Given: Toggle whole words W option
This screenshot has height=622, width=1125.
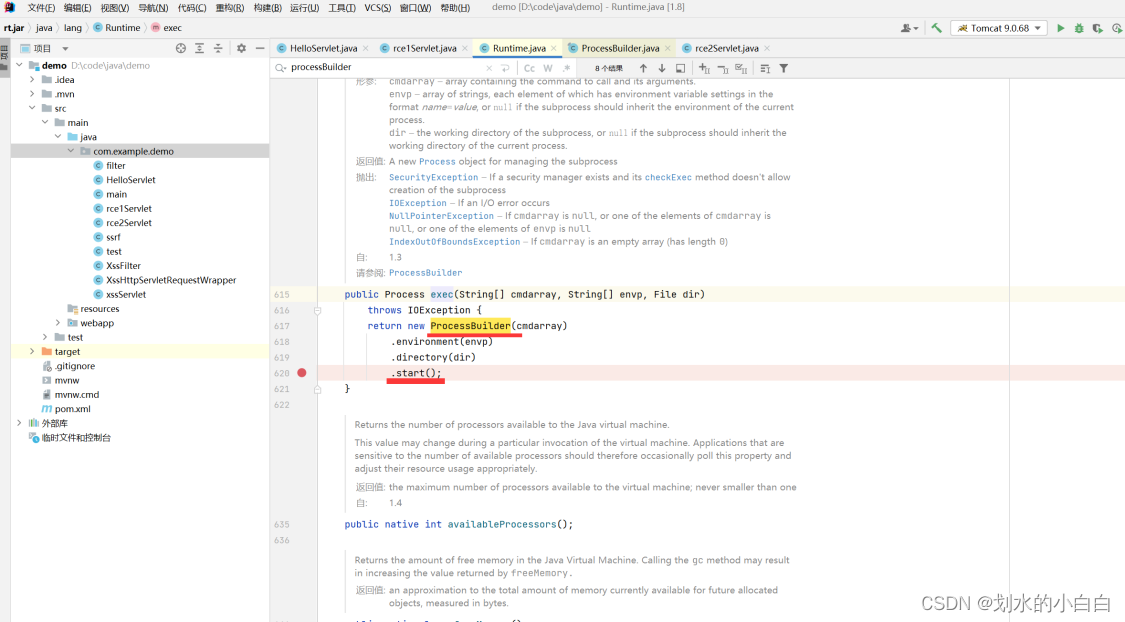Looking at the screenshot, I should coord(548,68).
